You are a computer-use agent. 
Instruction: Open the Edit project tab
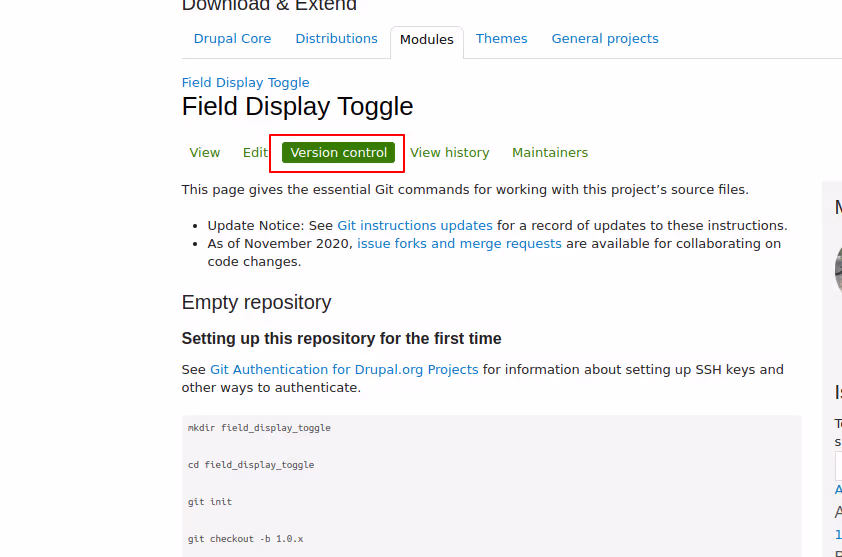255,153
